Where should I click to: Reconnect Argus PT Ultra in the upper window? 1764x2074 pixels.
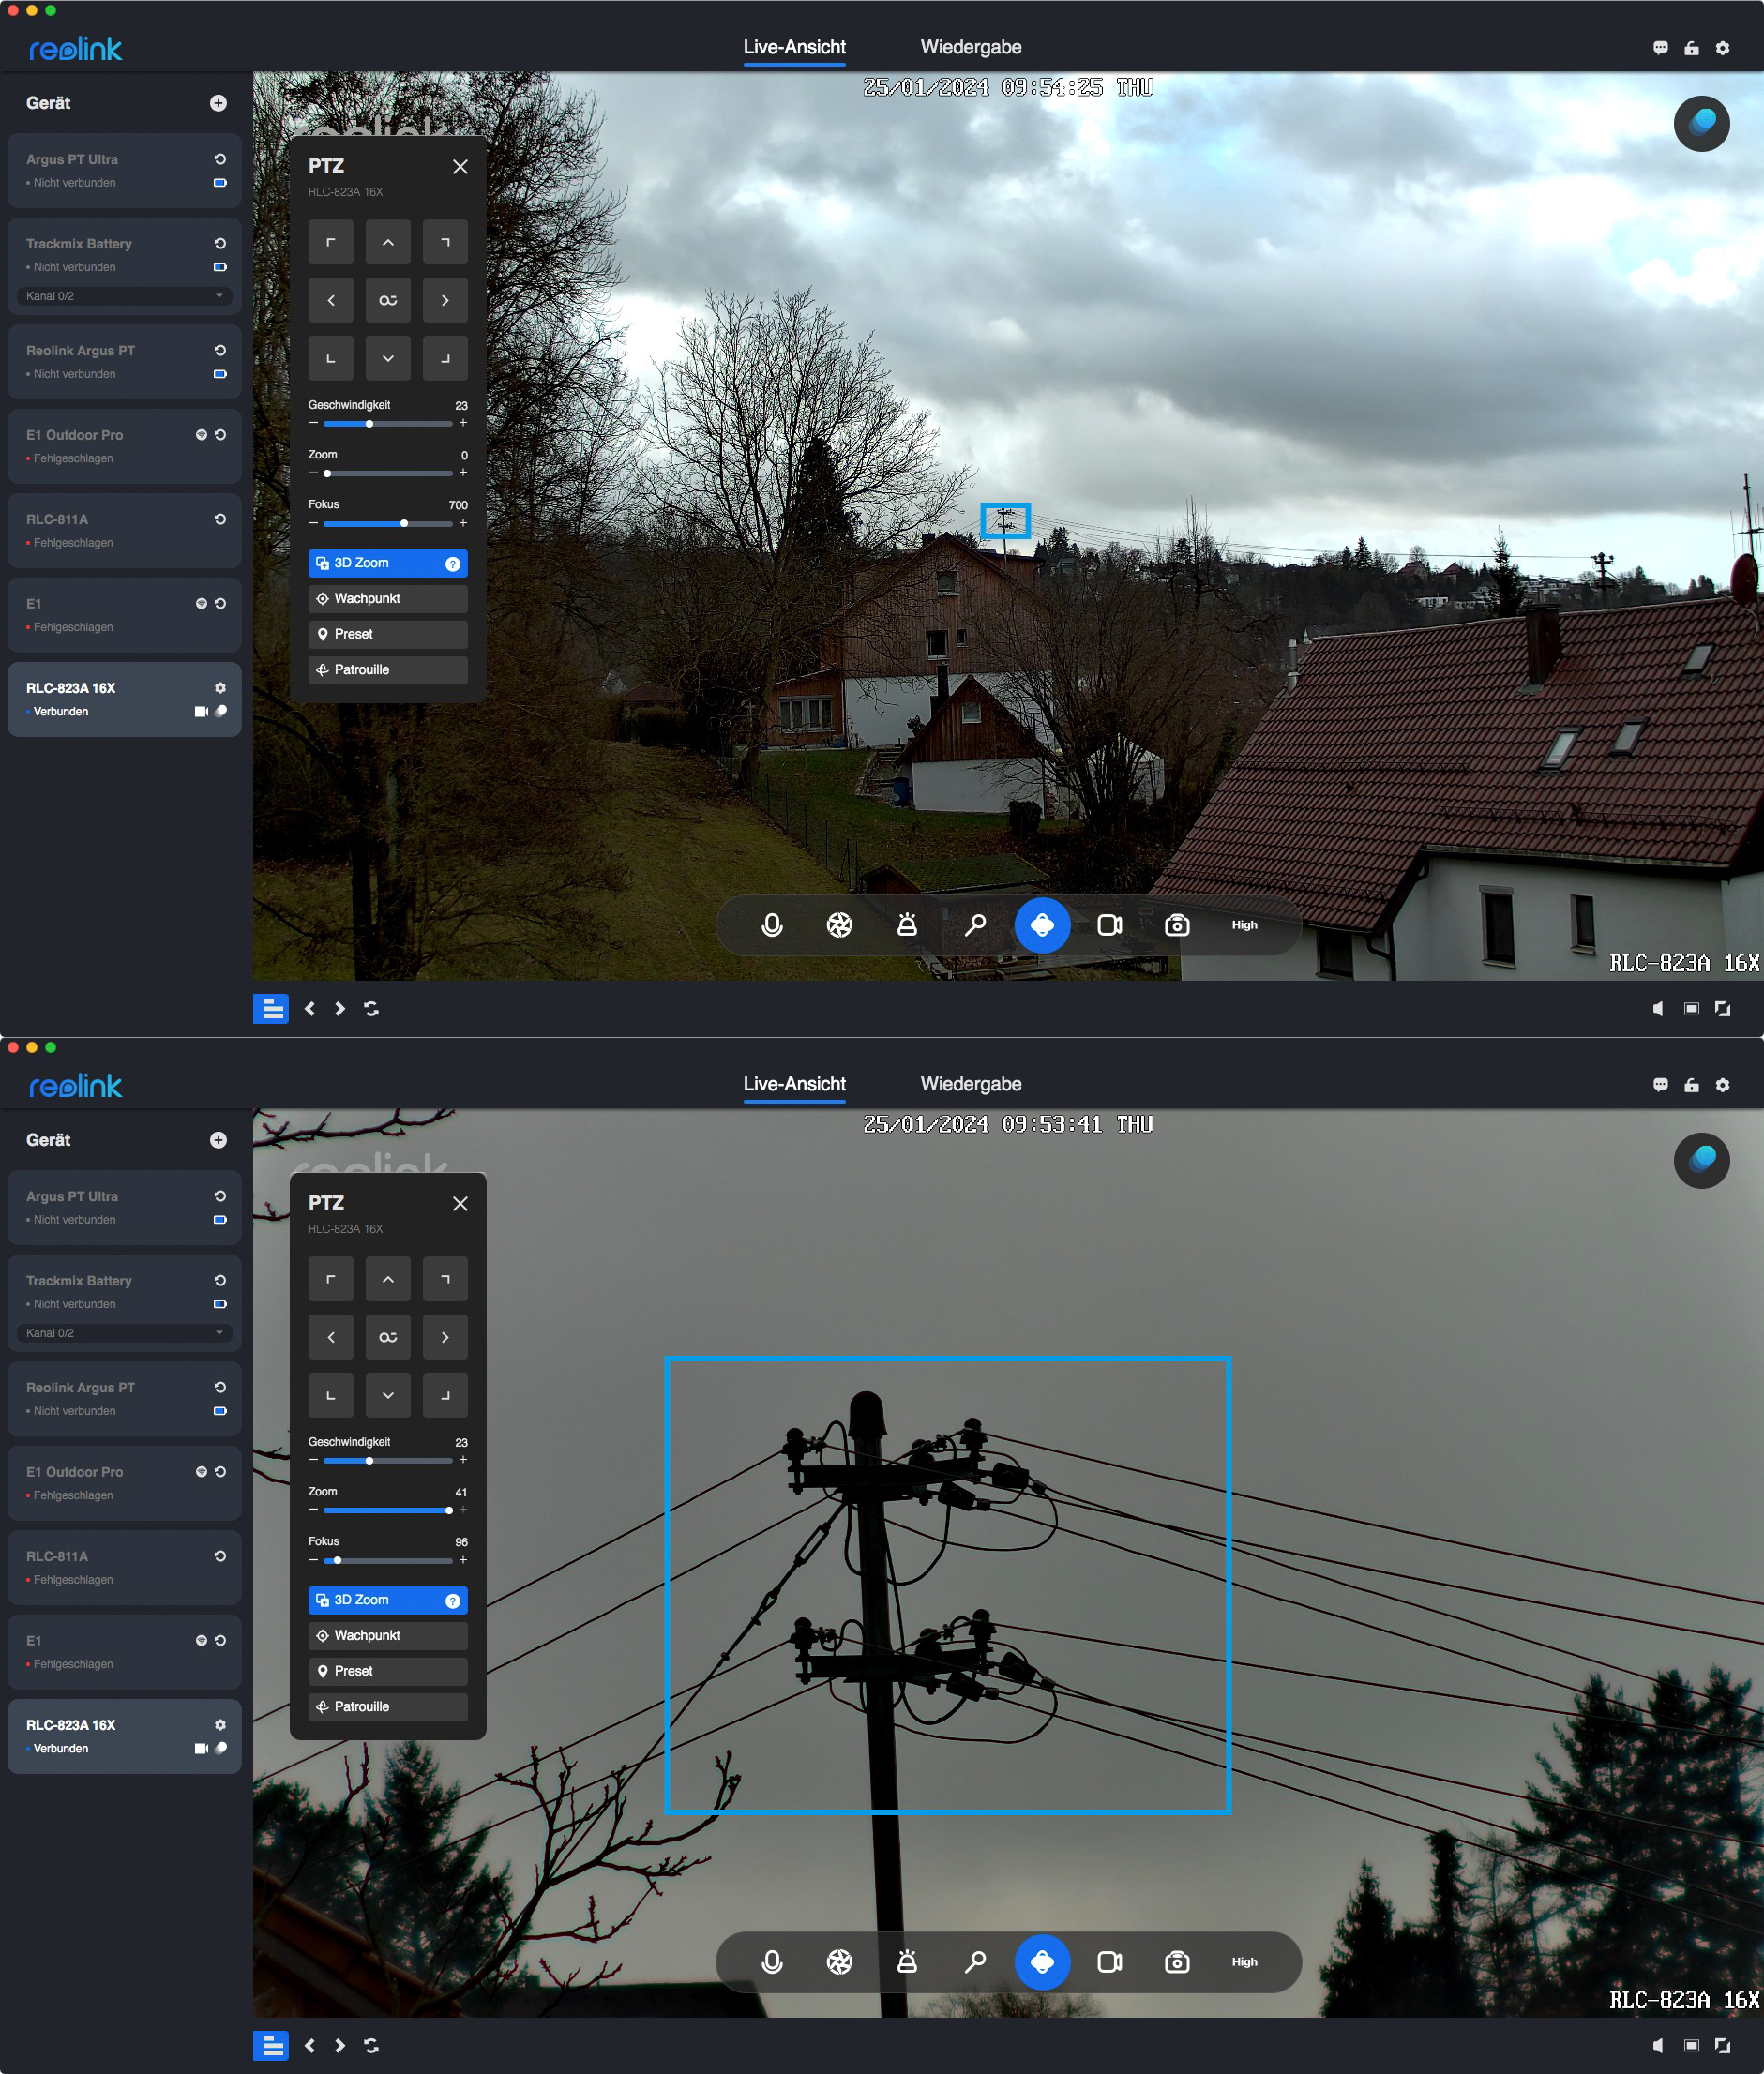[x=220, y=159]
